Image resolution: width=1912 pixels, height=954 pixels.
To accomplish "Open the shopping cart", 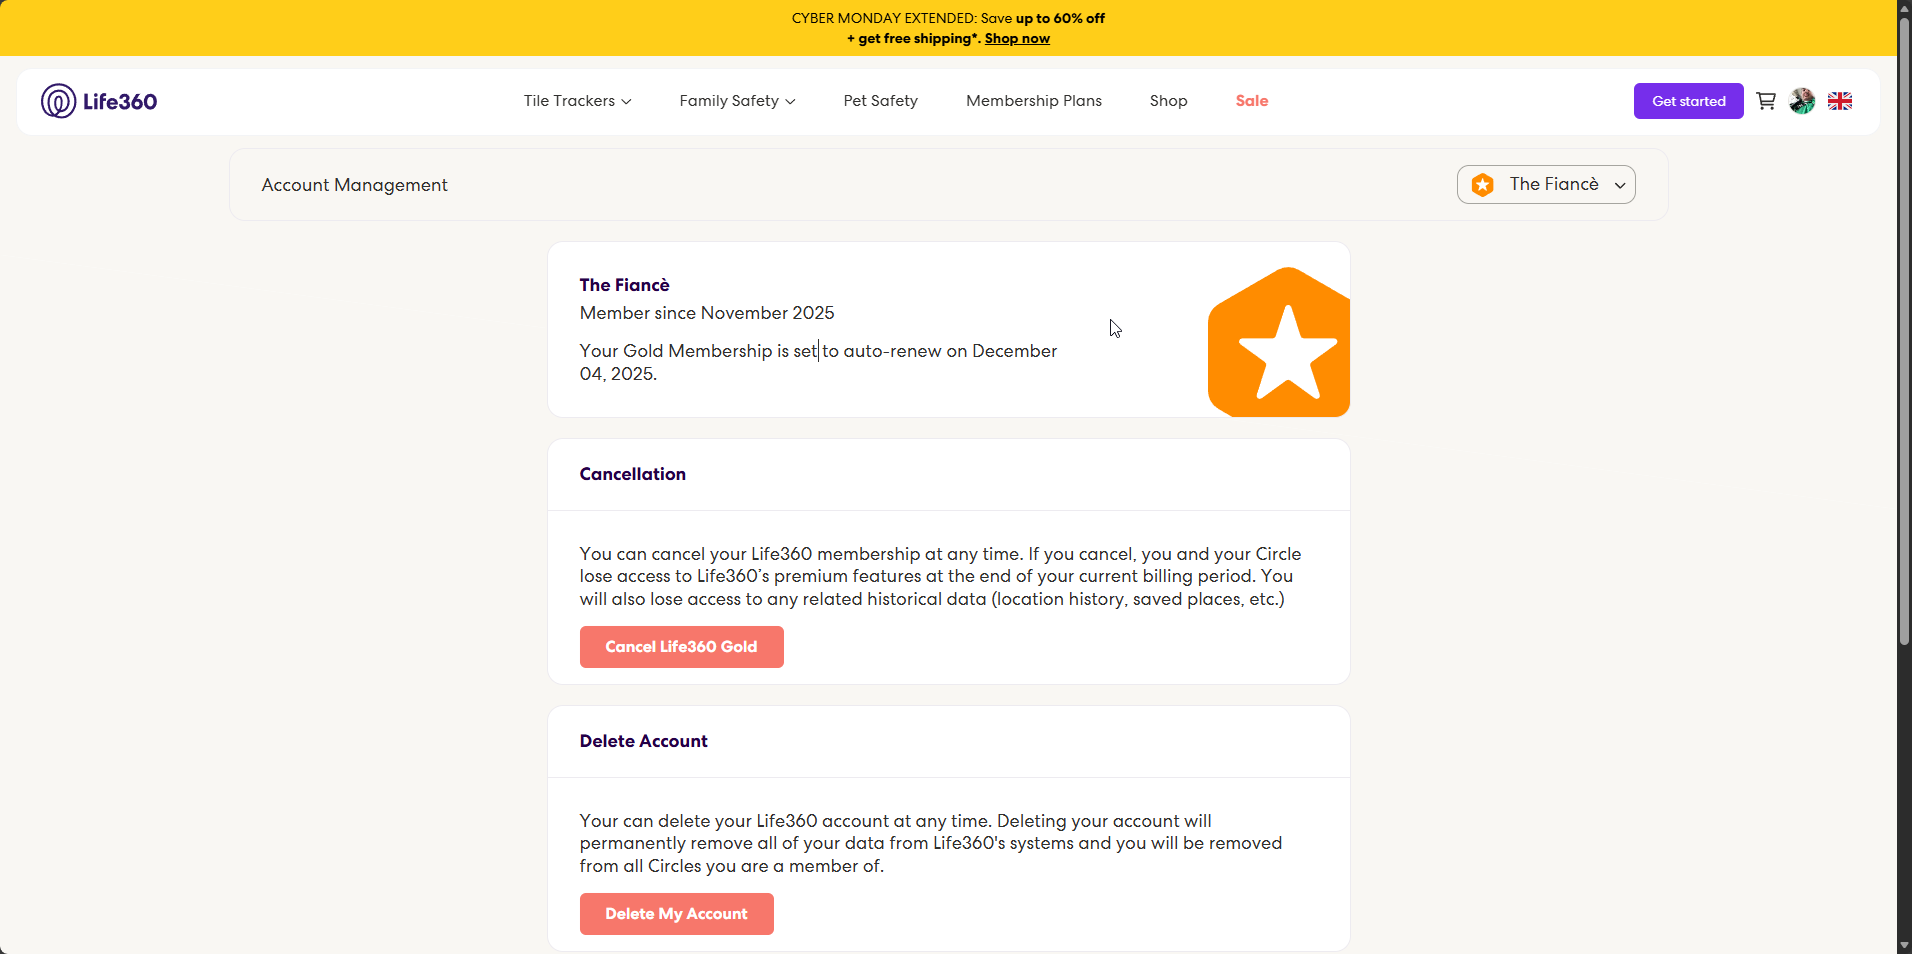I will coord(1766,101).
